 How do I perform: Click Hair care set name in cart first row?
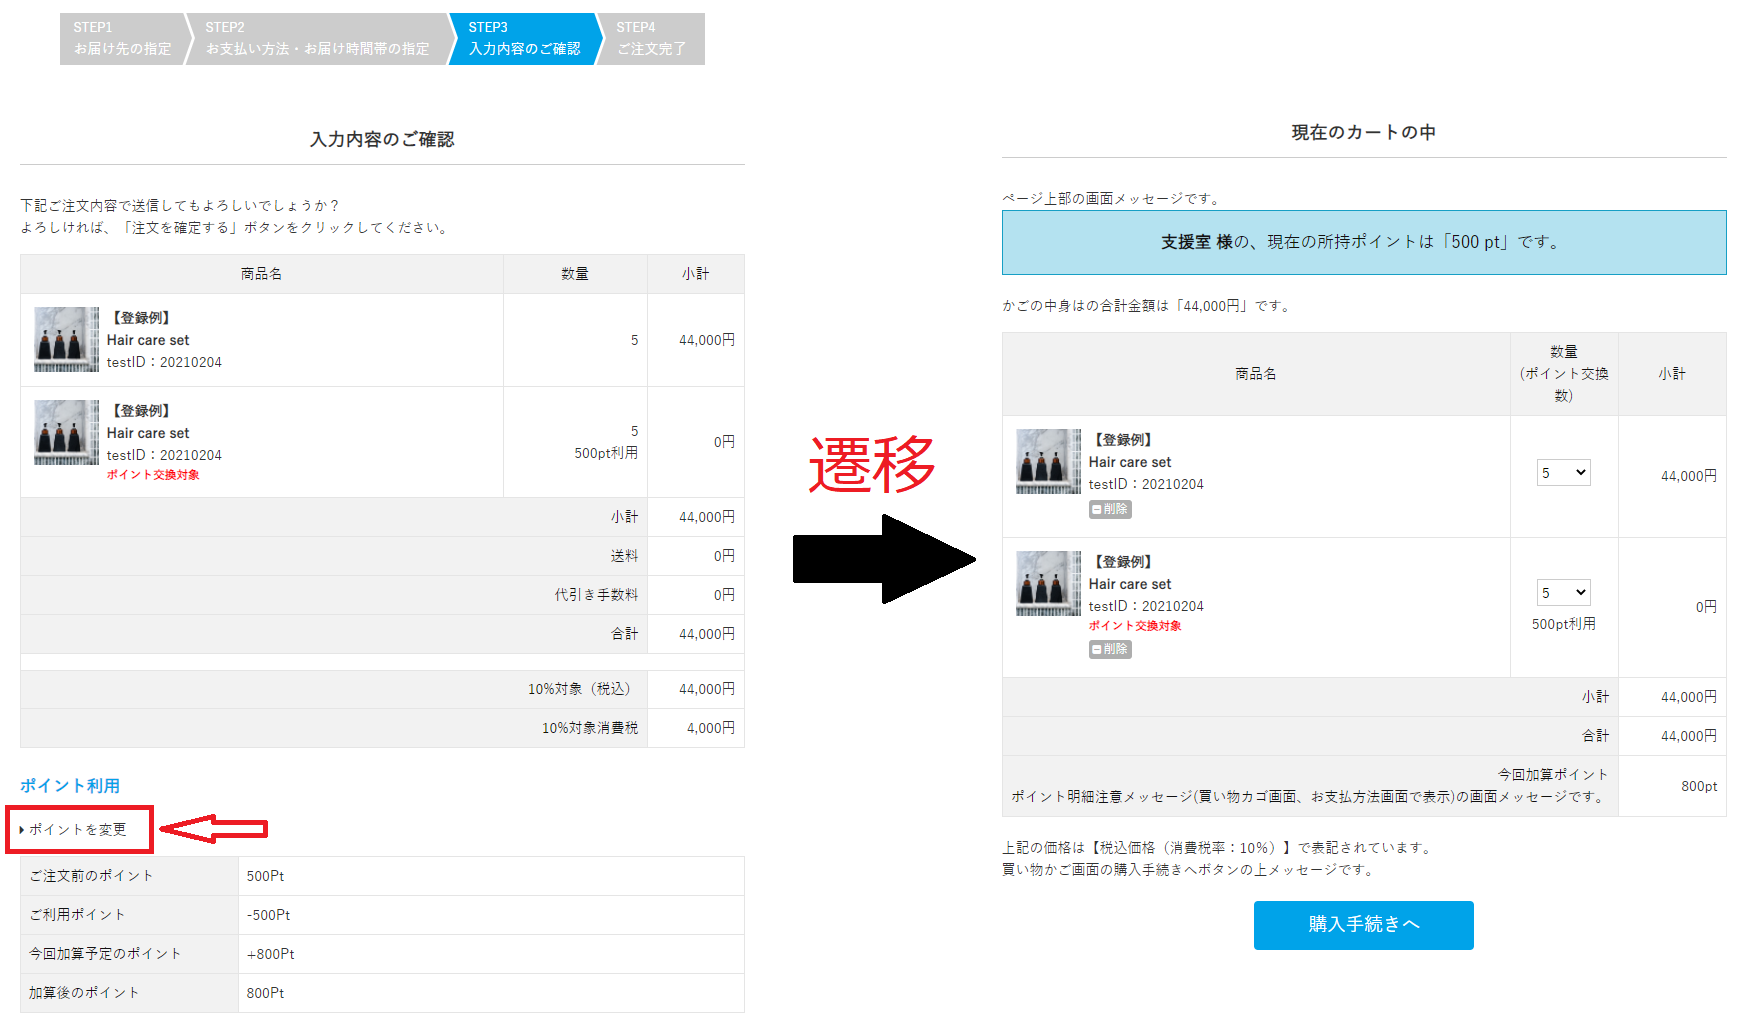1130,462
